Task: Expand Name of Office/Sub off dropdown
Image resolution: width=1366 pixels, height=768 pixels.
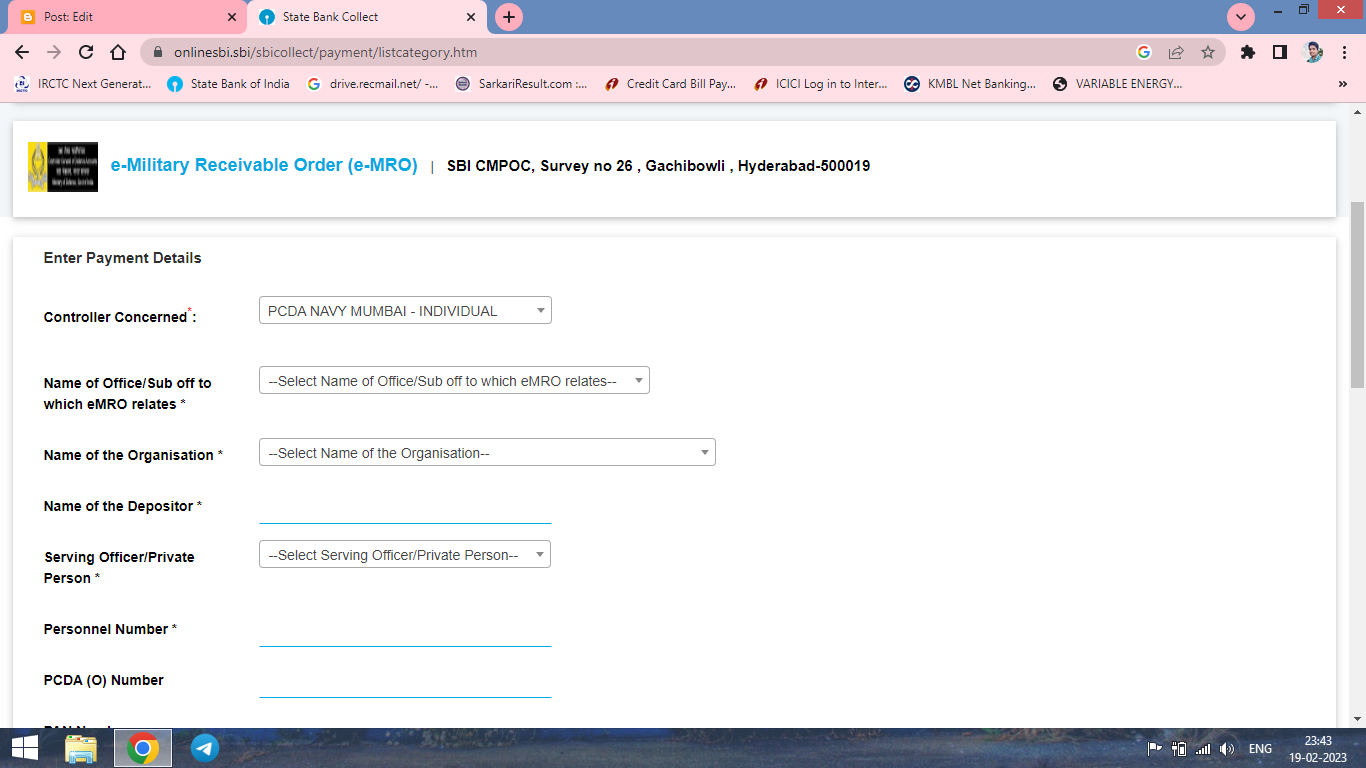Action: pos(454,380)
